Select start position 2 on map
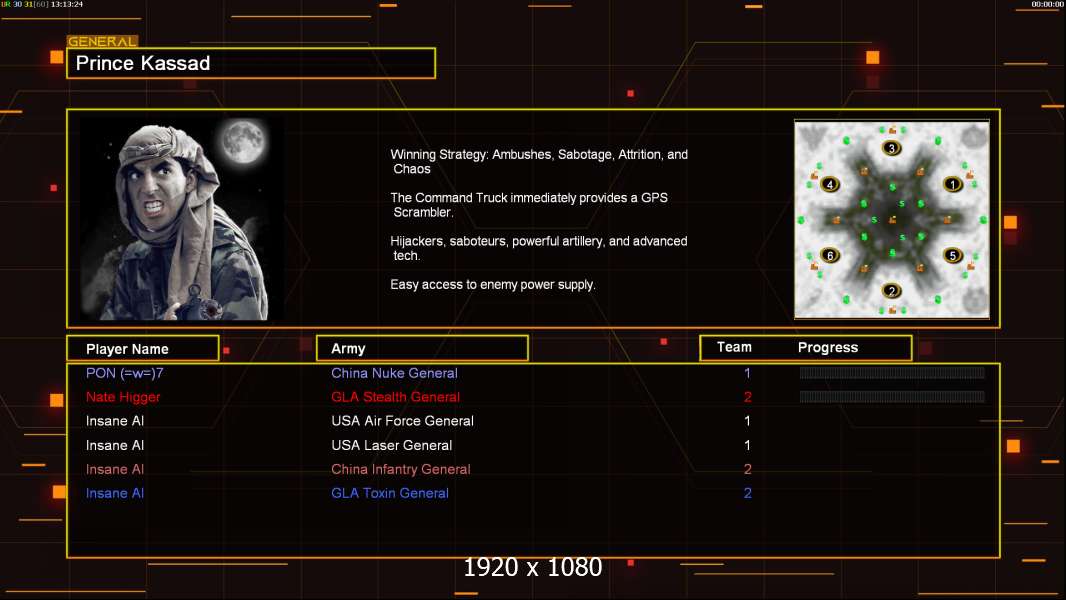1066x600 pixels. pos(891,291)
